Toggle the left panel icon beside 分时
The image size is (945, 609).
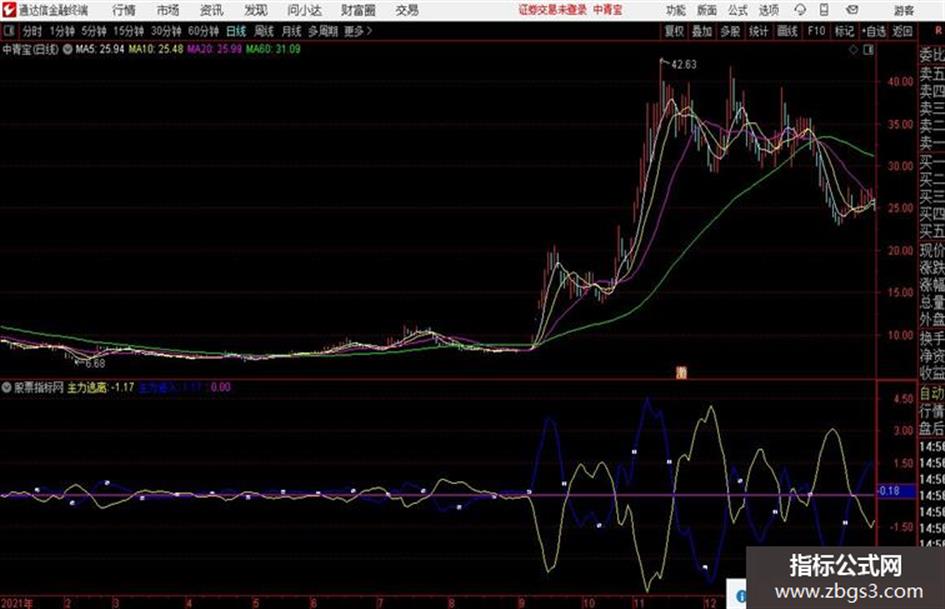(x=9, y=31)
